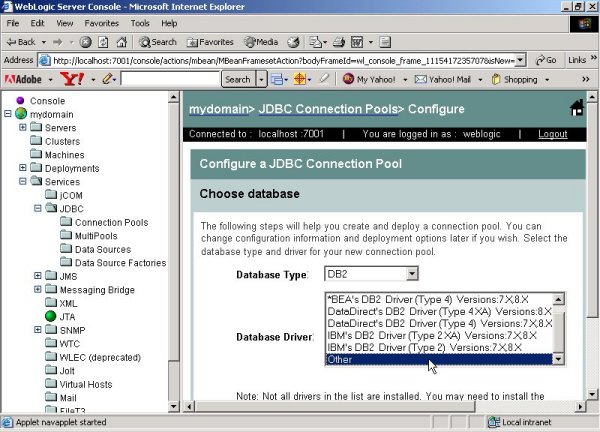The image size is (600, 432).
Task: Click in the Yahoo search input field
Action: coord(170,79)
